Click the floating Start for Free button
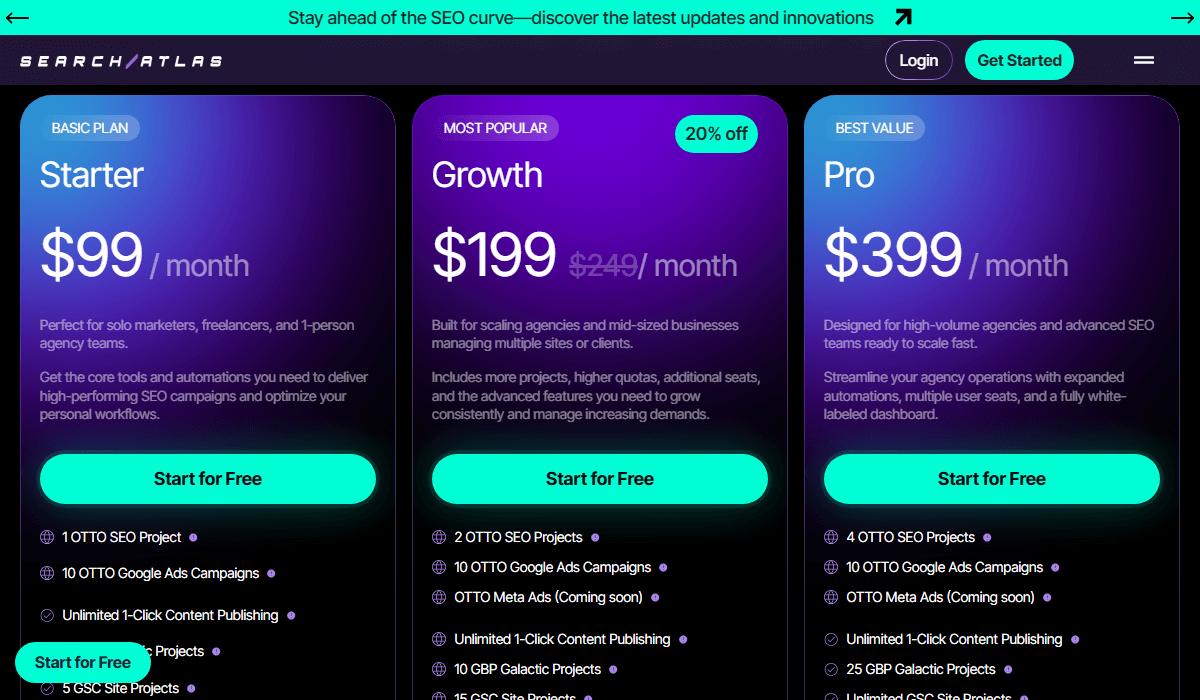This screenshot has height=700, width=1200. point(83,662)
